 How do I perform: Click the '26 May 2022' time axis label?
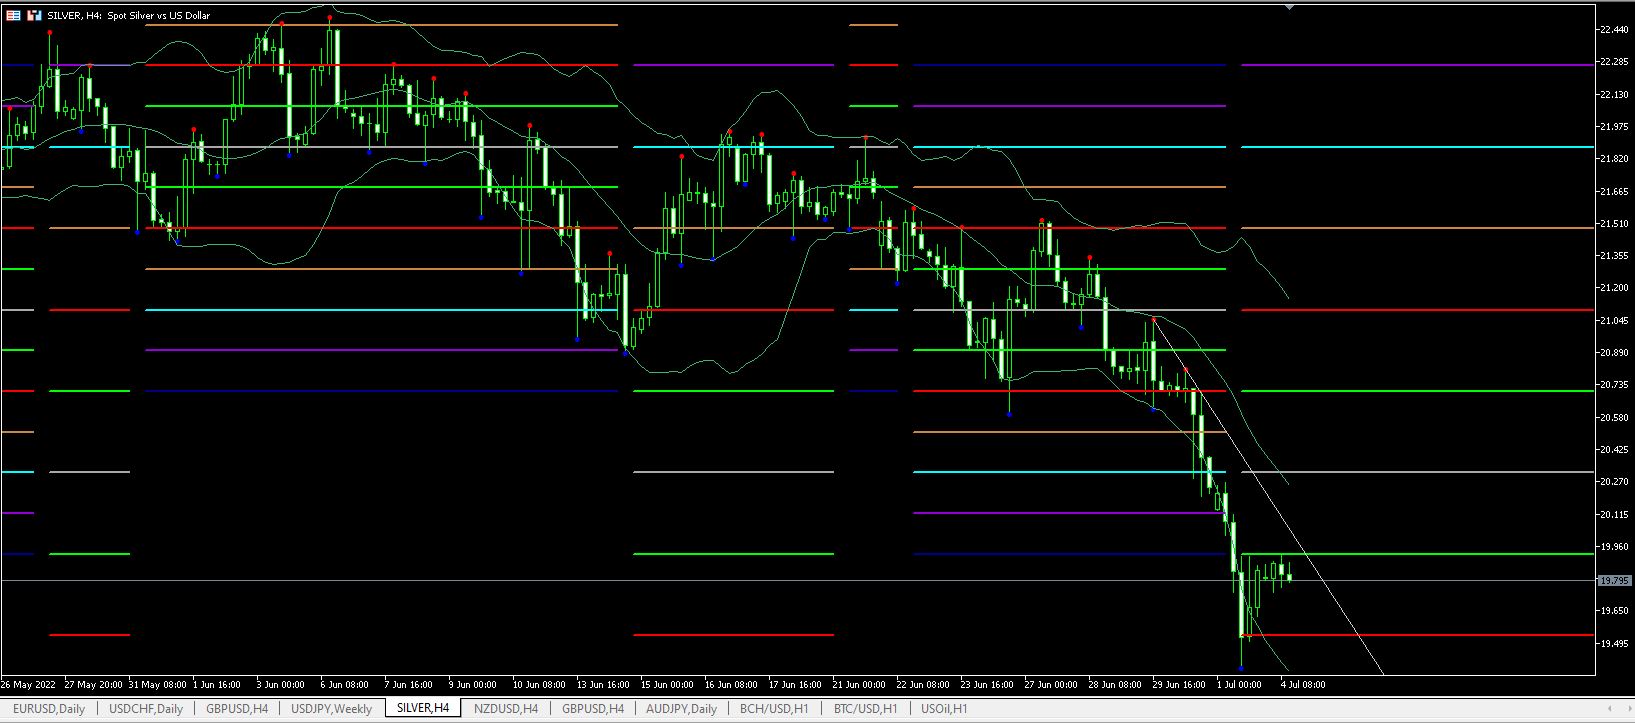click(x=28, y=685)
